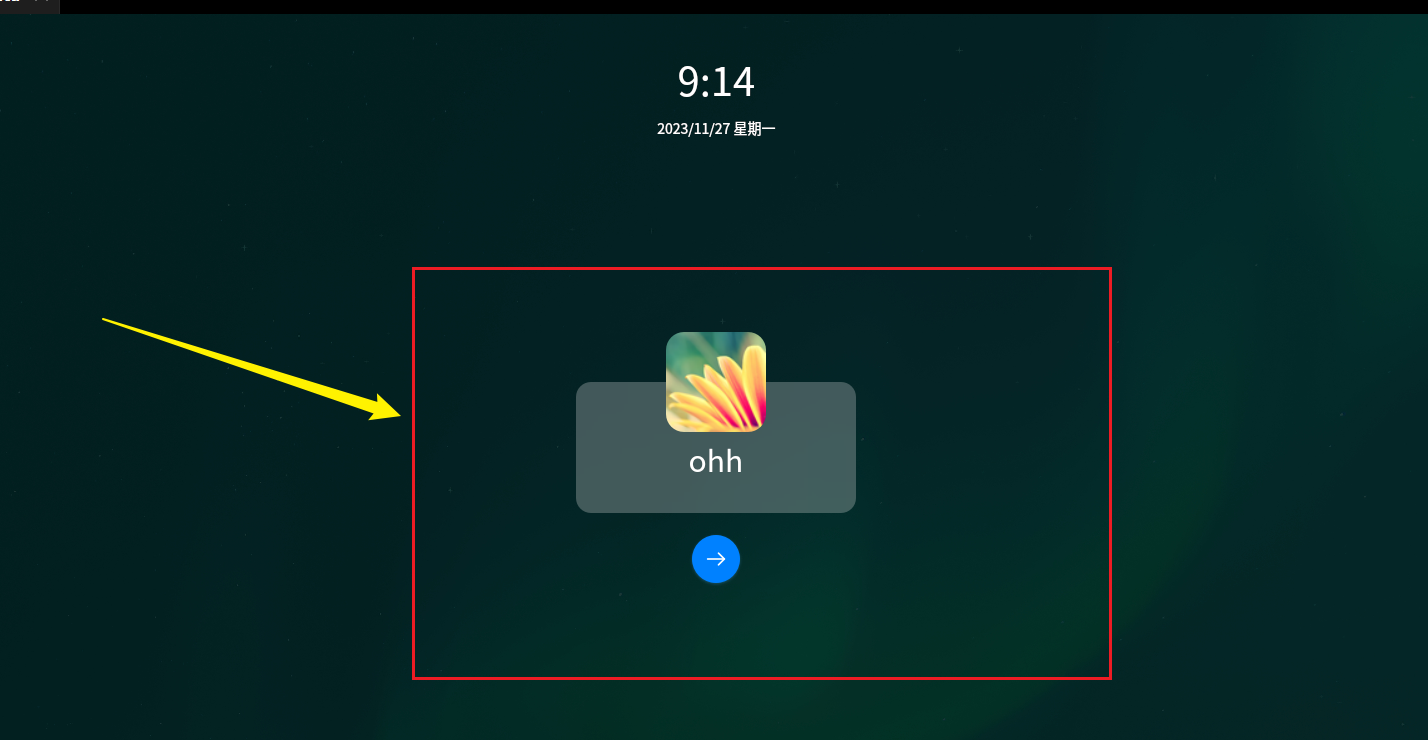Image resolution: width=1428 pixels, height=740 pixels.
Task: Click the left edge of the gray user card
Action: (578, 447)
